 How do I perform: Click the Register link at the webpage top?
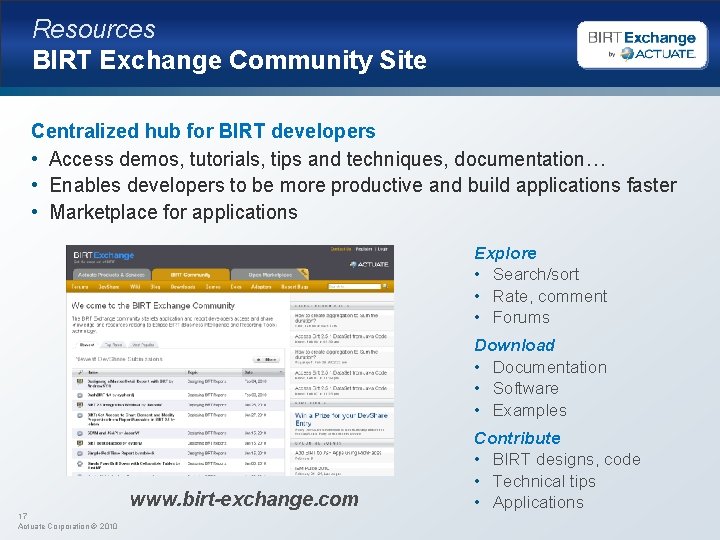[x=364, y=249]
